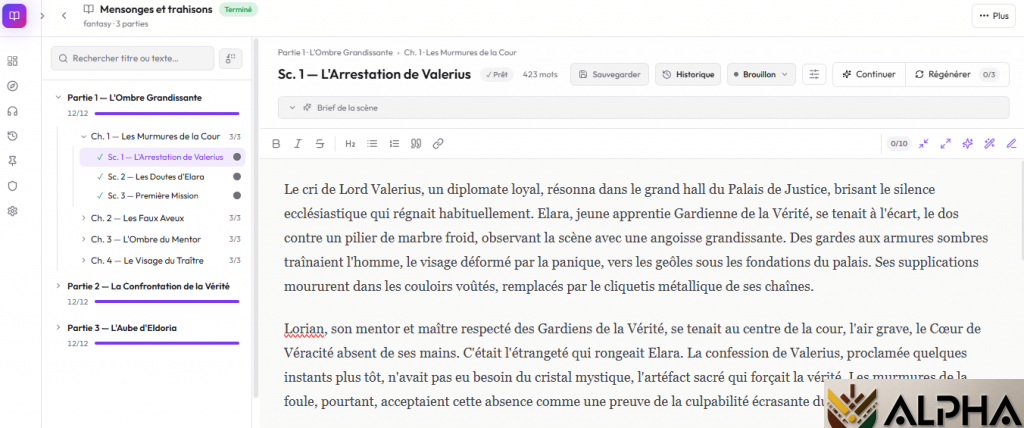Expand 'Brief de la scène' panel
The image size is (1024, 428).
(x=643, y=108)
